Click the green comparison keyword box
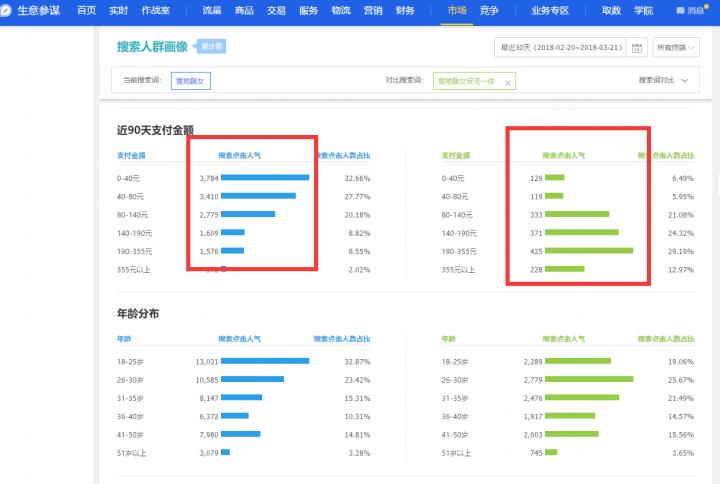The image size is (720, 484). [474, 81]
